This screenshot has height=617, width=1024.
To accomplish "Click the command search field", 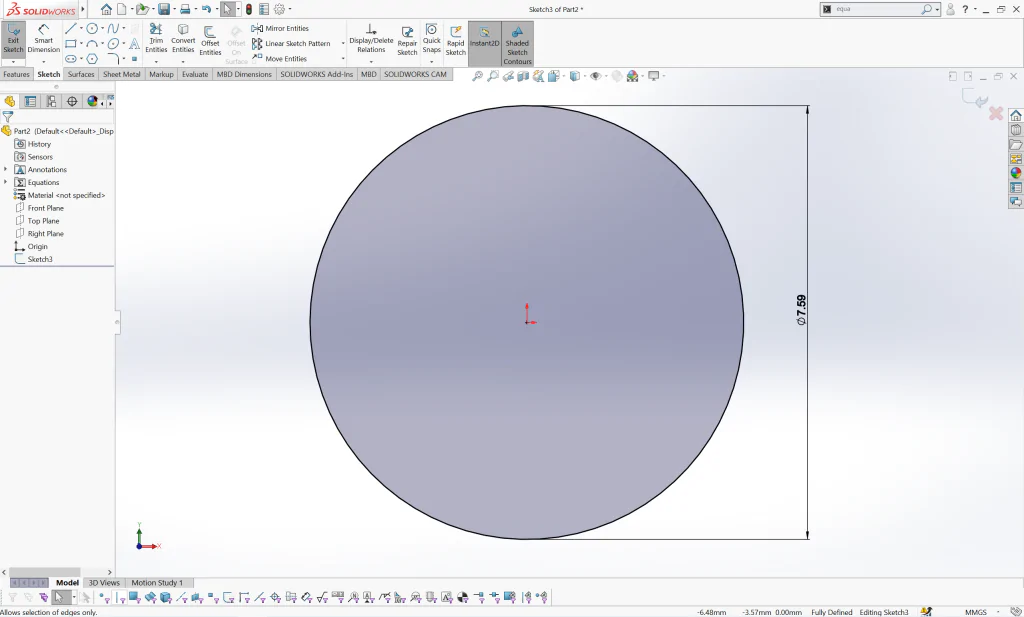I will 877,9.
